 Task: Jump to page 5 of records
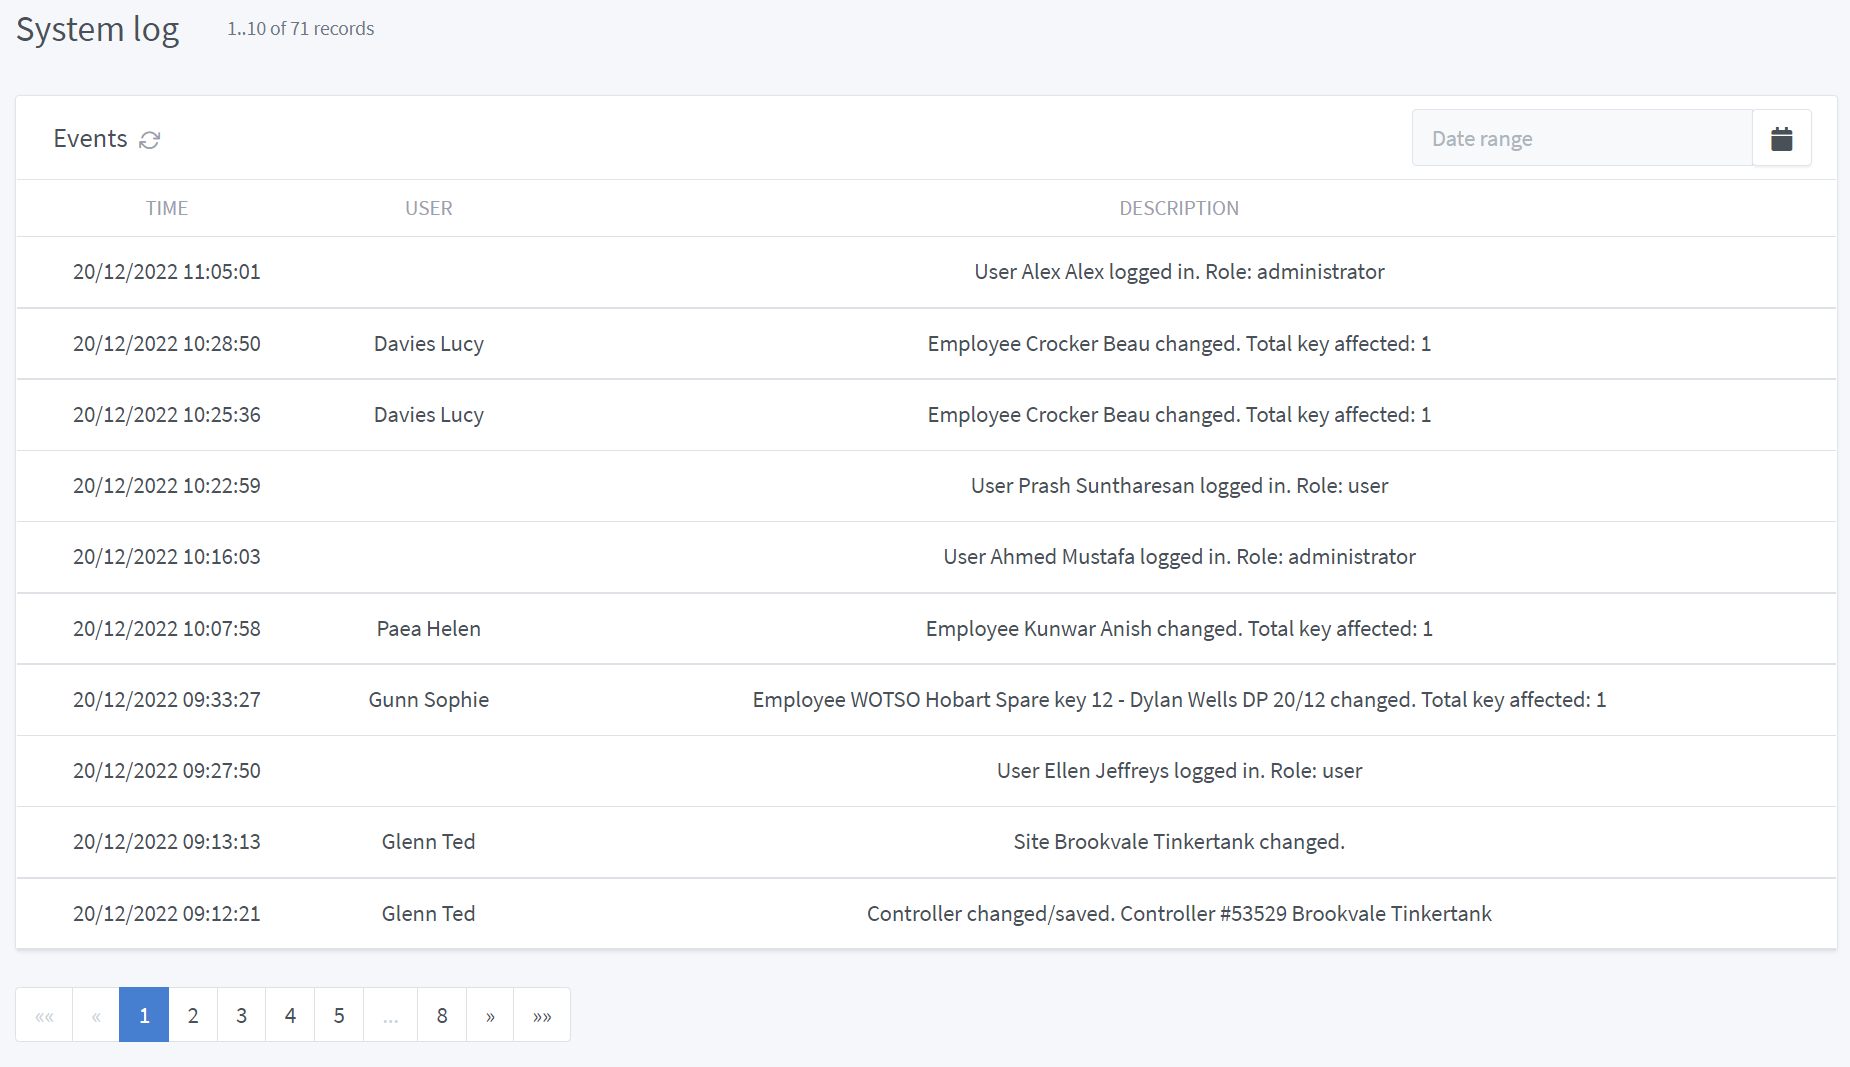[x=339, y=1015]
